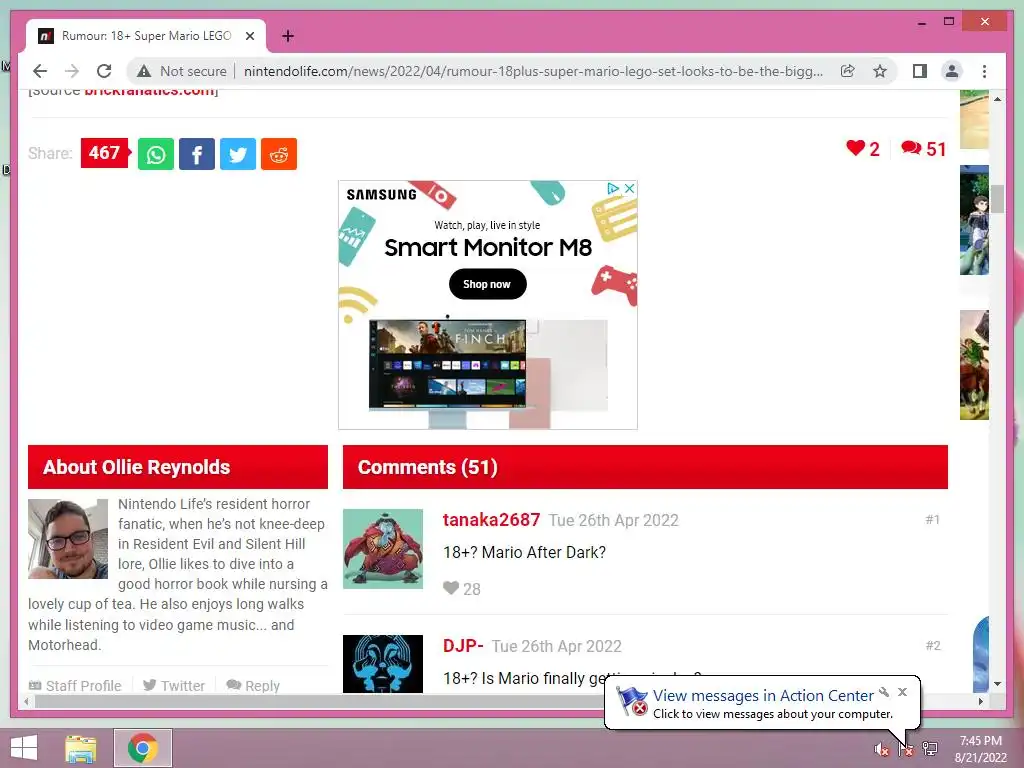
Task: Like the article with the red heart icon
Action: pos(855,148)
